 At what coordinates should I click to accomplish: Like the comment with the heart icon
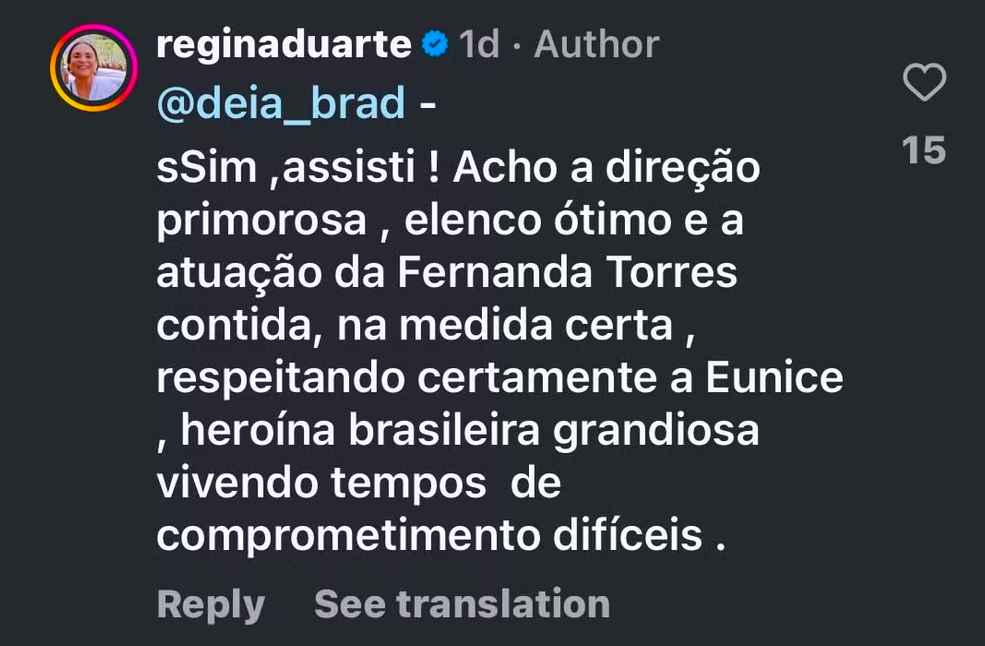(x=923, y=83)
